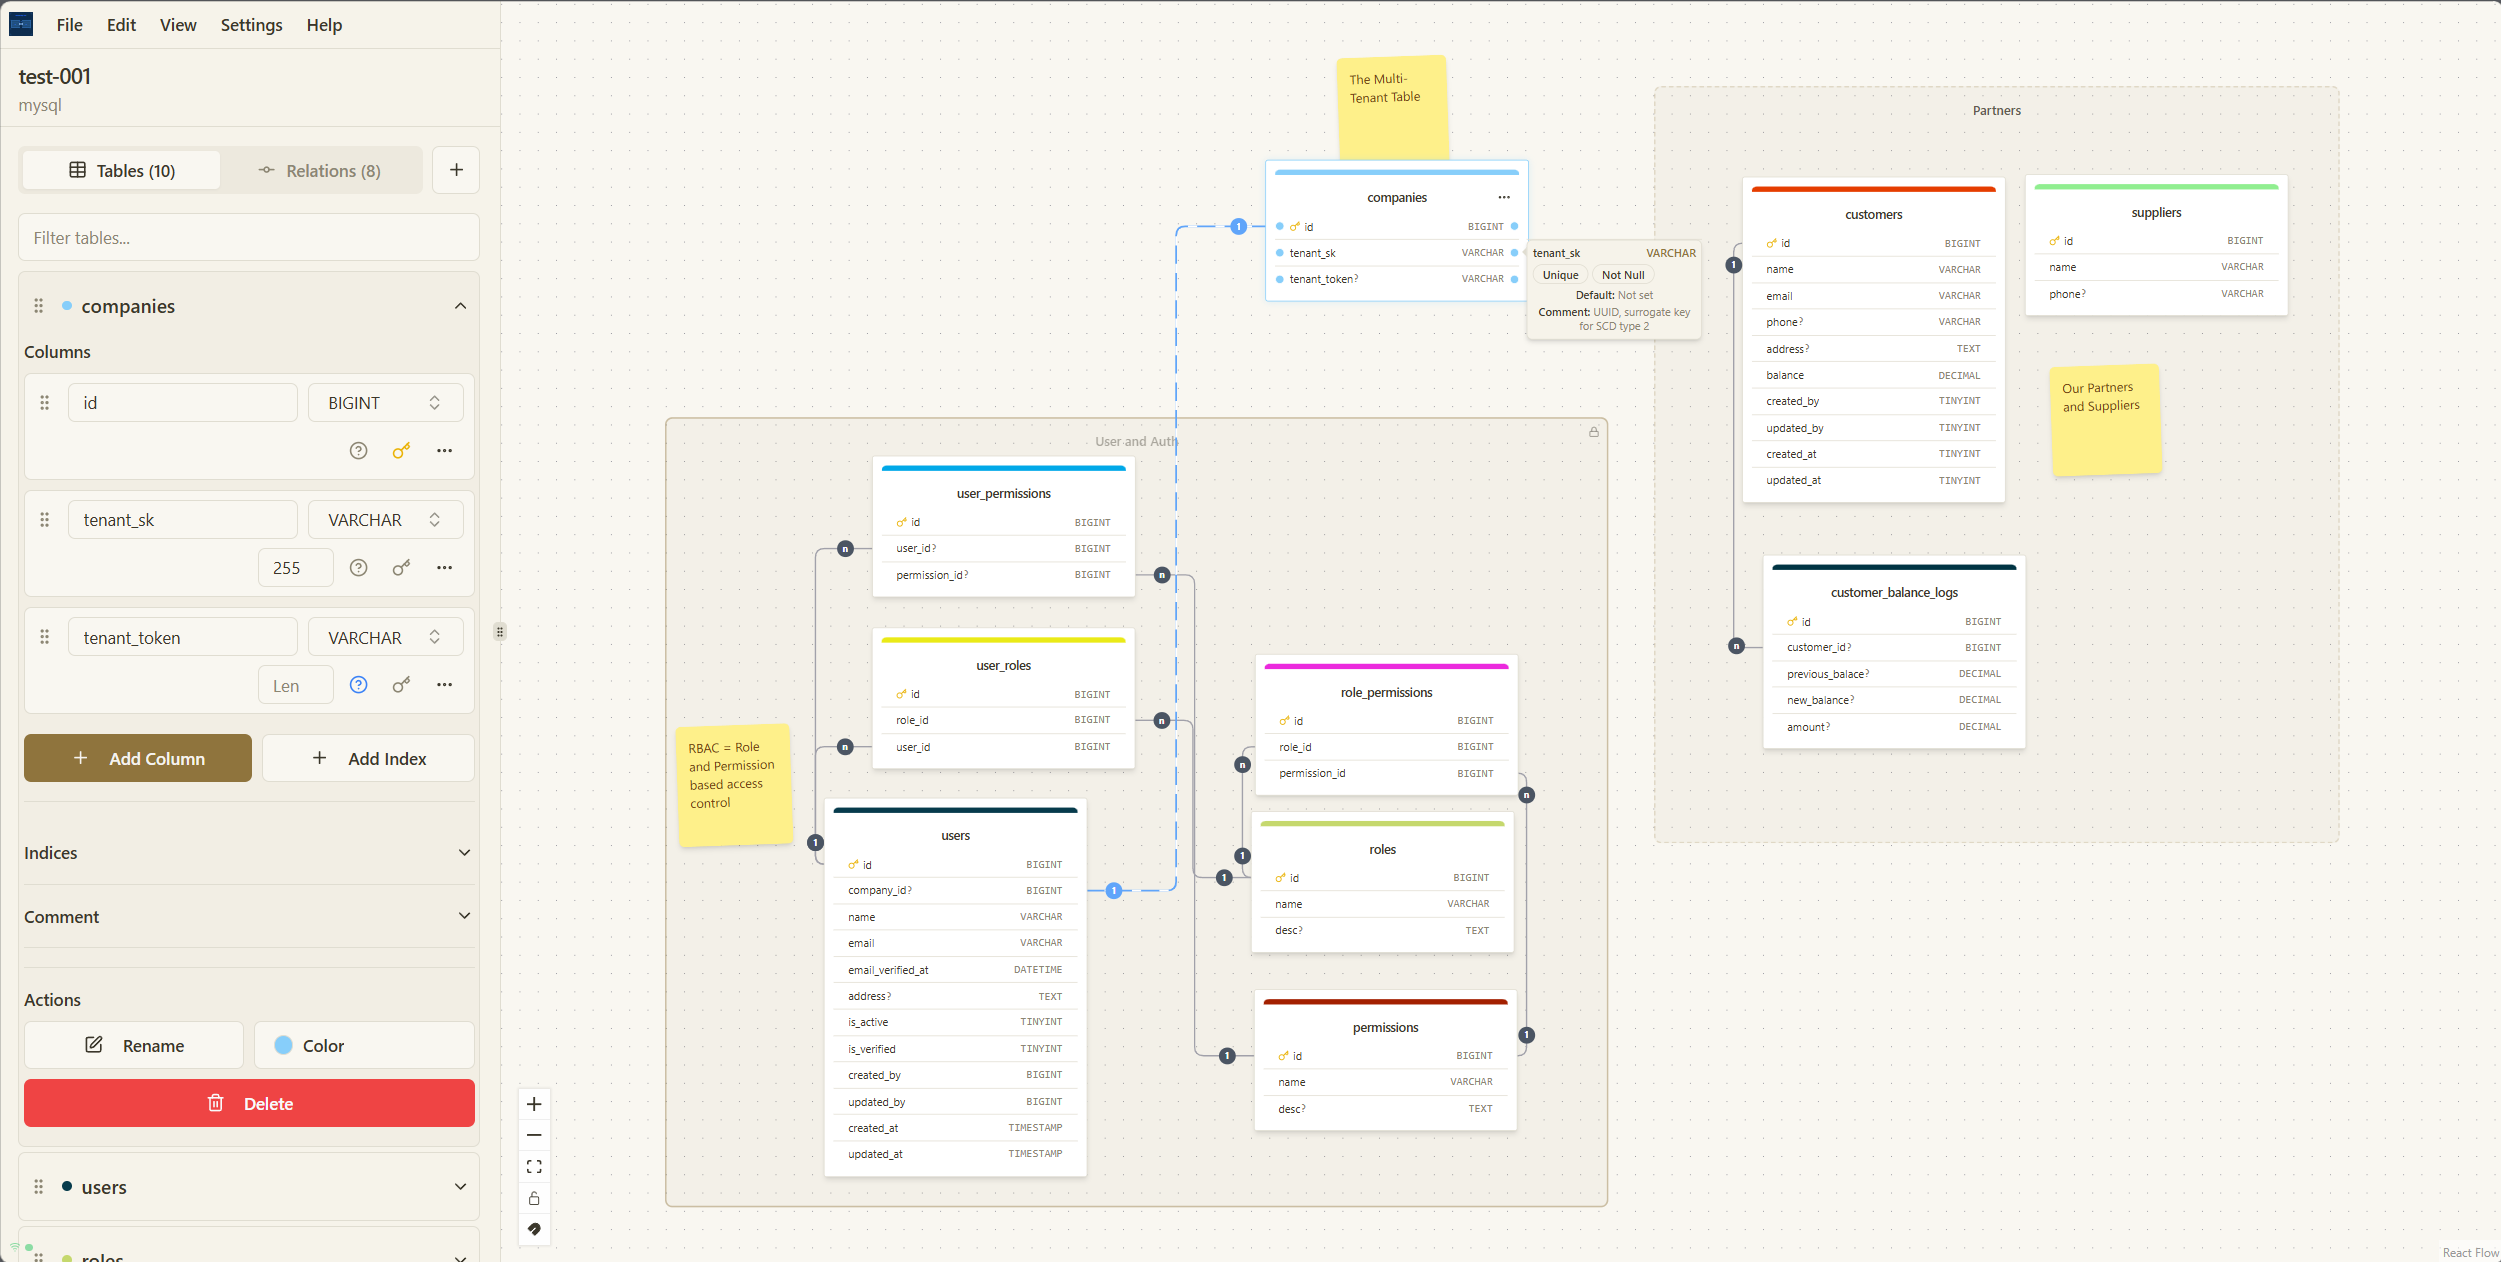The image size is (2501, 1262).
Task: Switch to the Relations (8) tab
Action: coord(320,171)
